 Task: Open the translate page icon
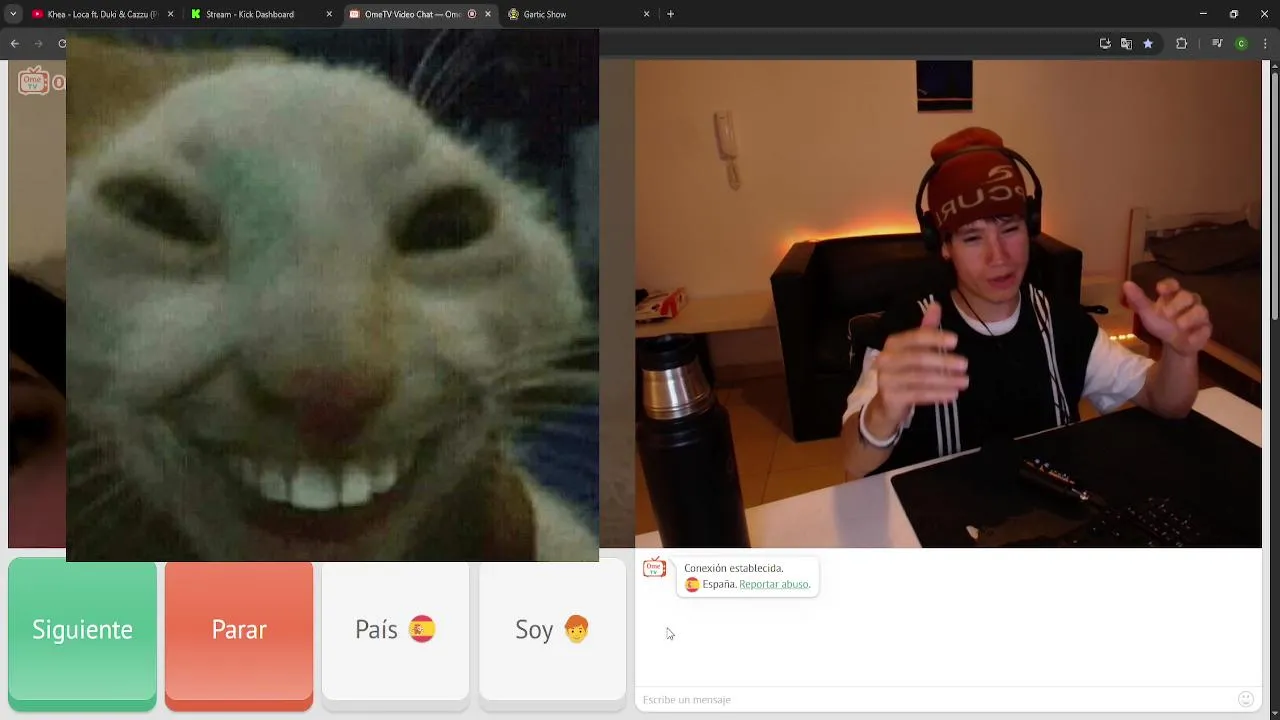pyautogui.click(x=1126, y=43)
